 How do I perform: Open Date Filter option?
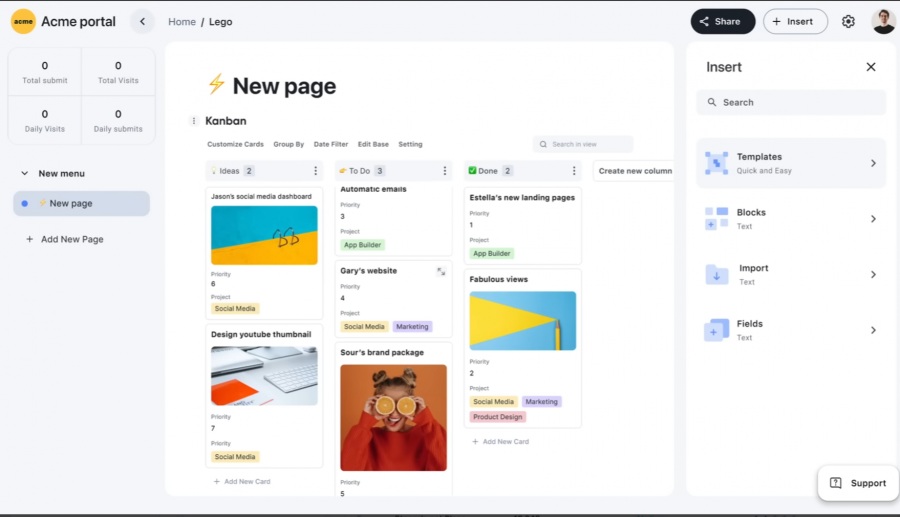coord(331,145)
